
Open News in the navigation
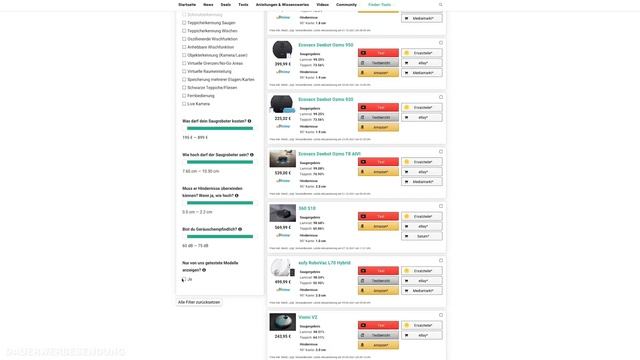[208, 4]
